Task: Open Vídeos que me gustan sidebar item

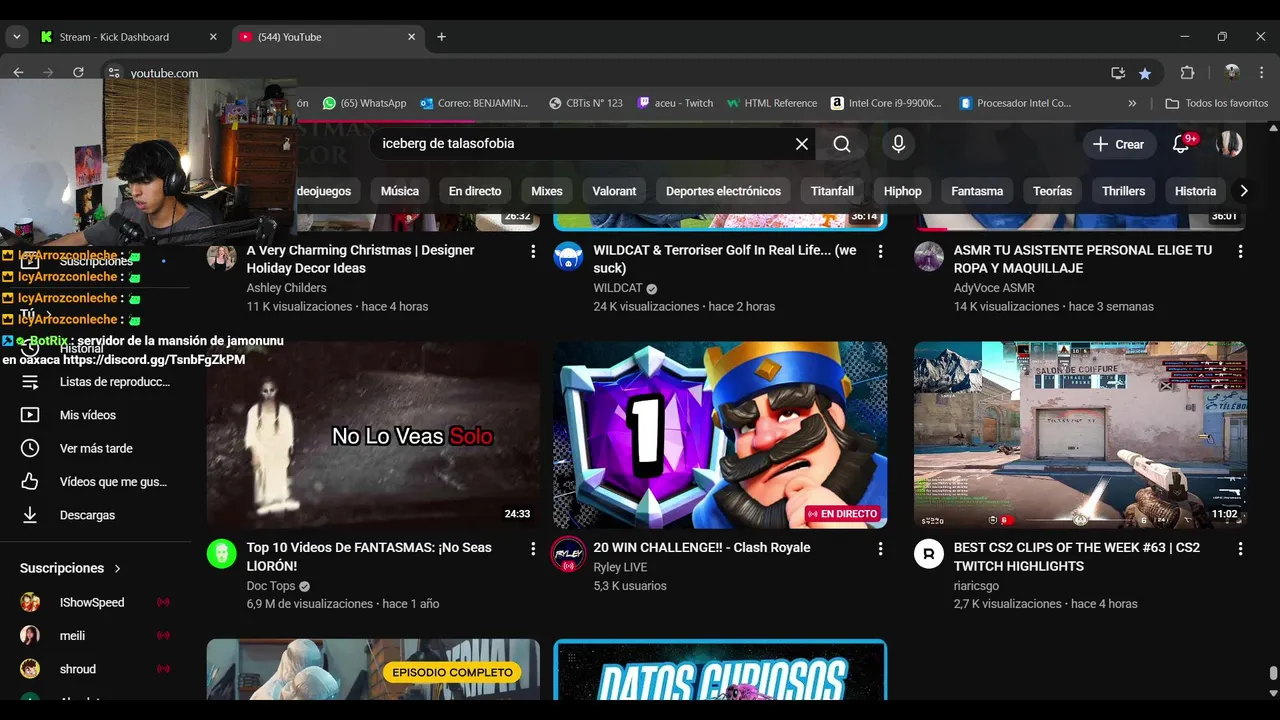Action: (96, 482)
